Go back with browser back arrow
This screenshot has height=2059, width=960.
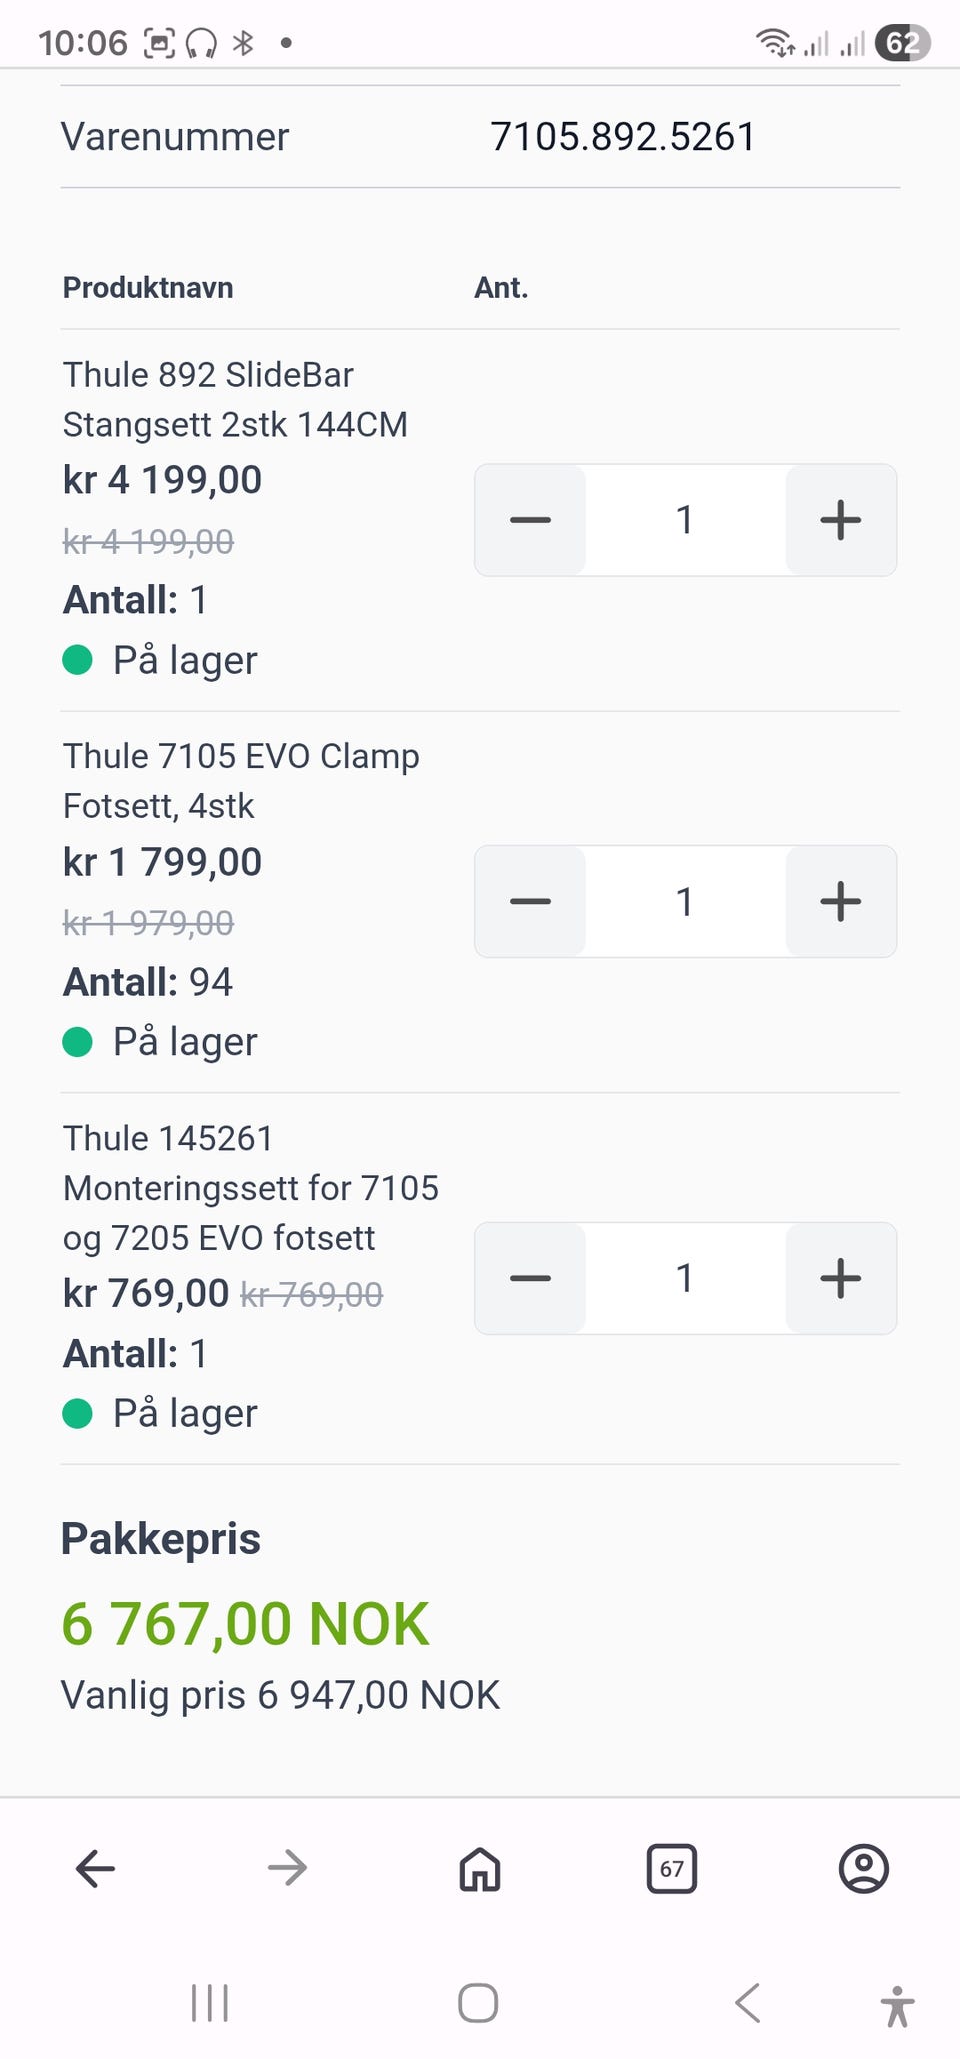(x=96, y=1868)
